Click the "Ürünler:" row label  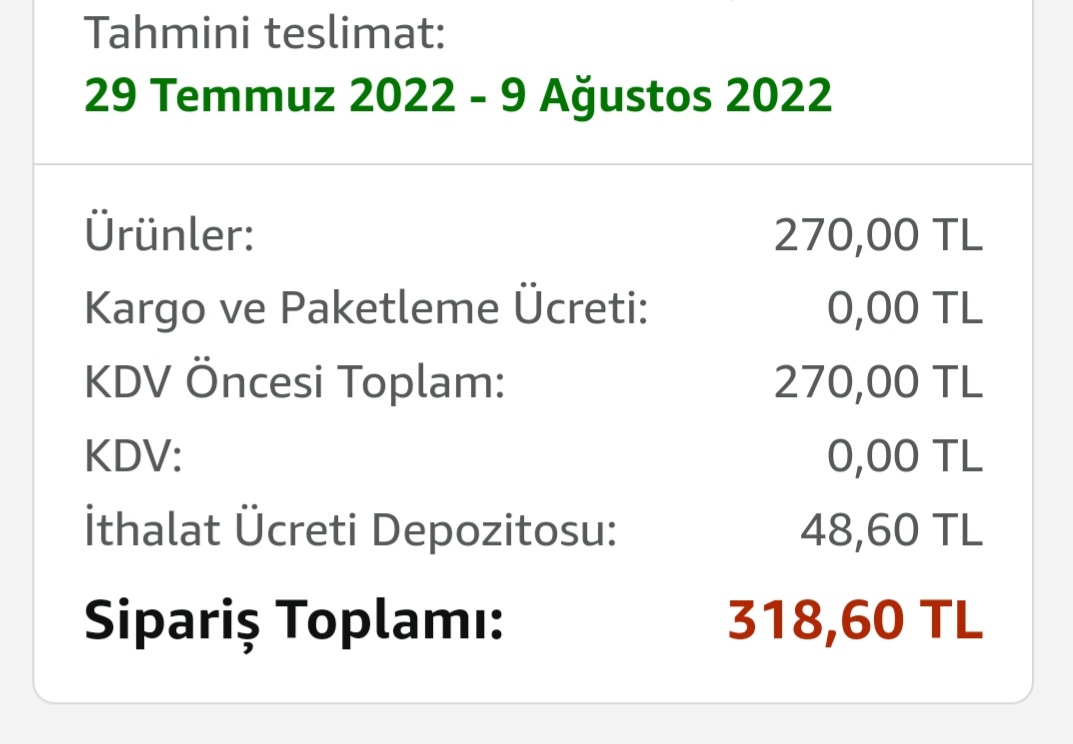click(x=169, y=236)
